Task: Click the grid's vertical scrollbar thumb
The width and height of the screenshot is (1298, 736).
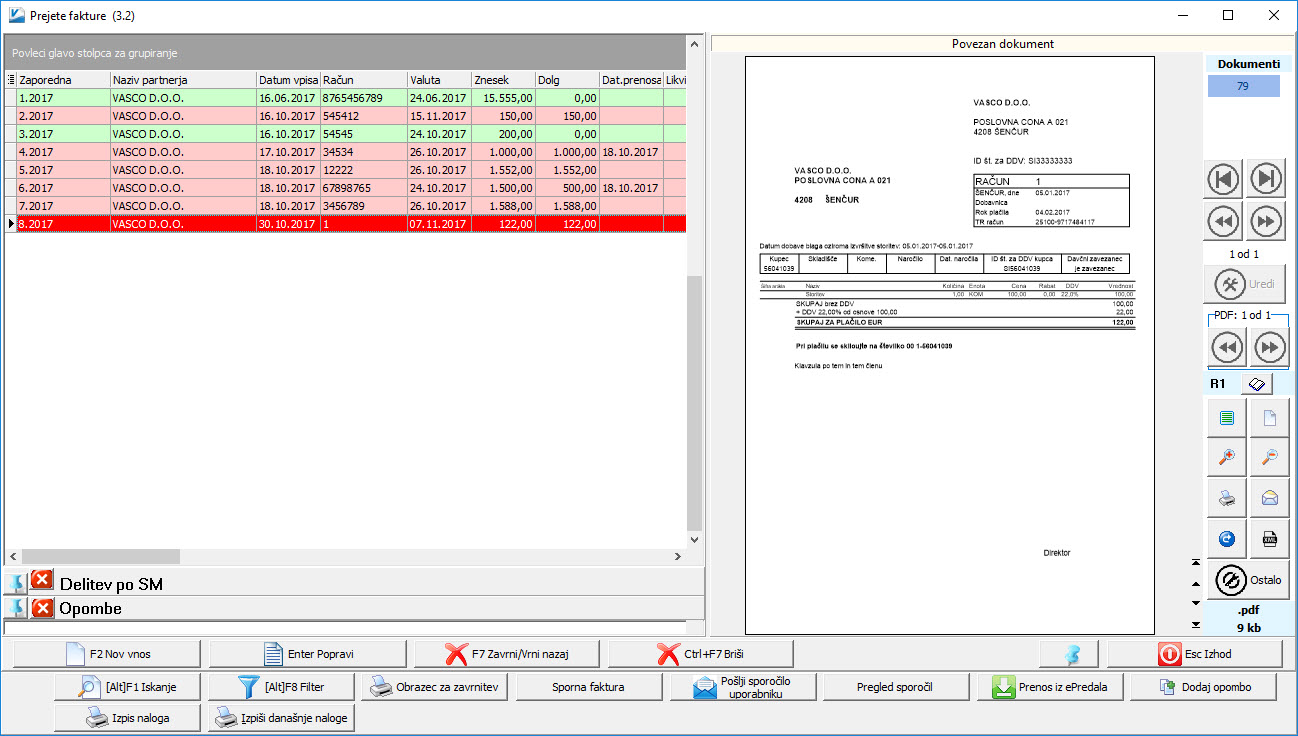Action: pyautogui.click(x=696, y=403)
